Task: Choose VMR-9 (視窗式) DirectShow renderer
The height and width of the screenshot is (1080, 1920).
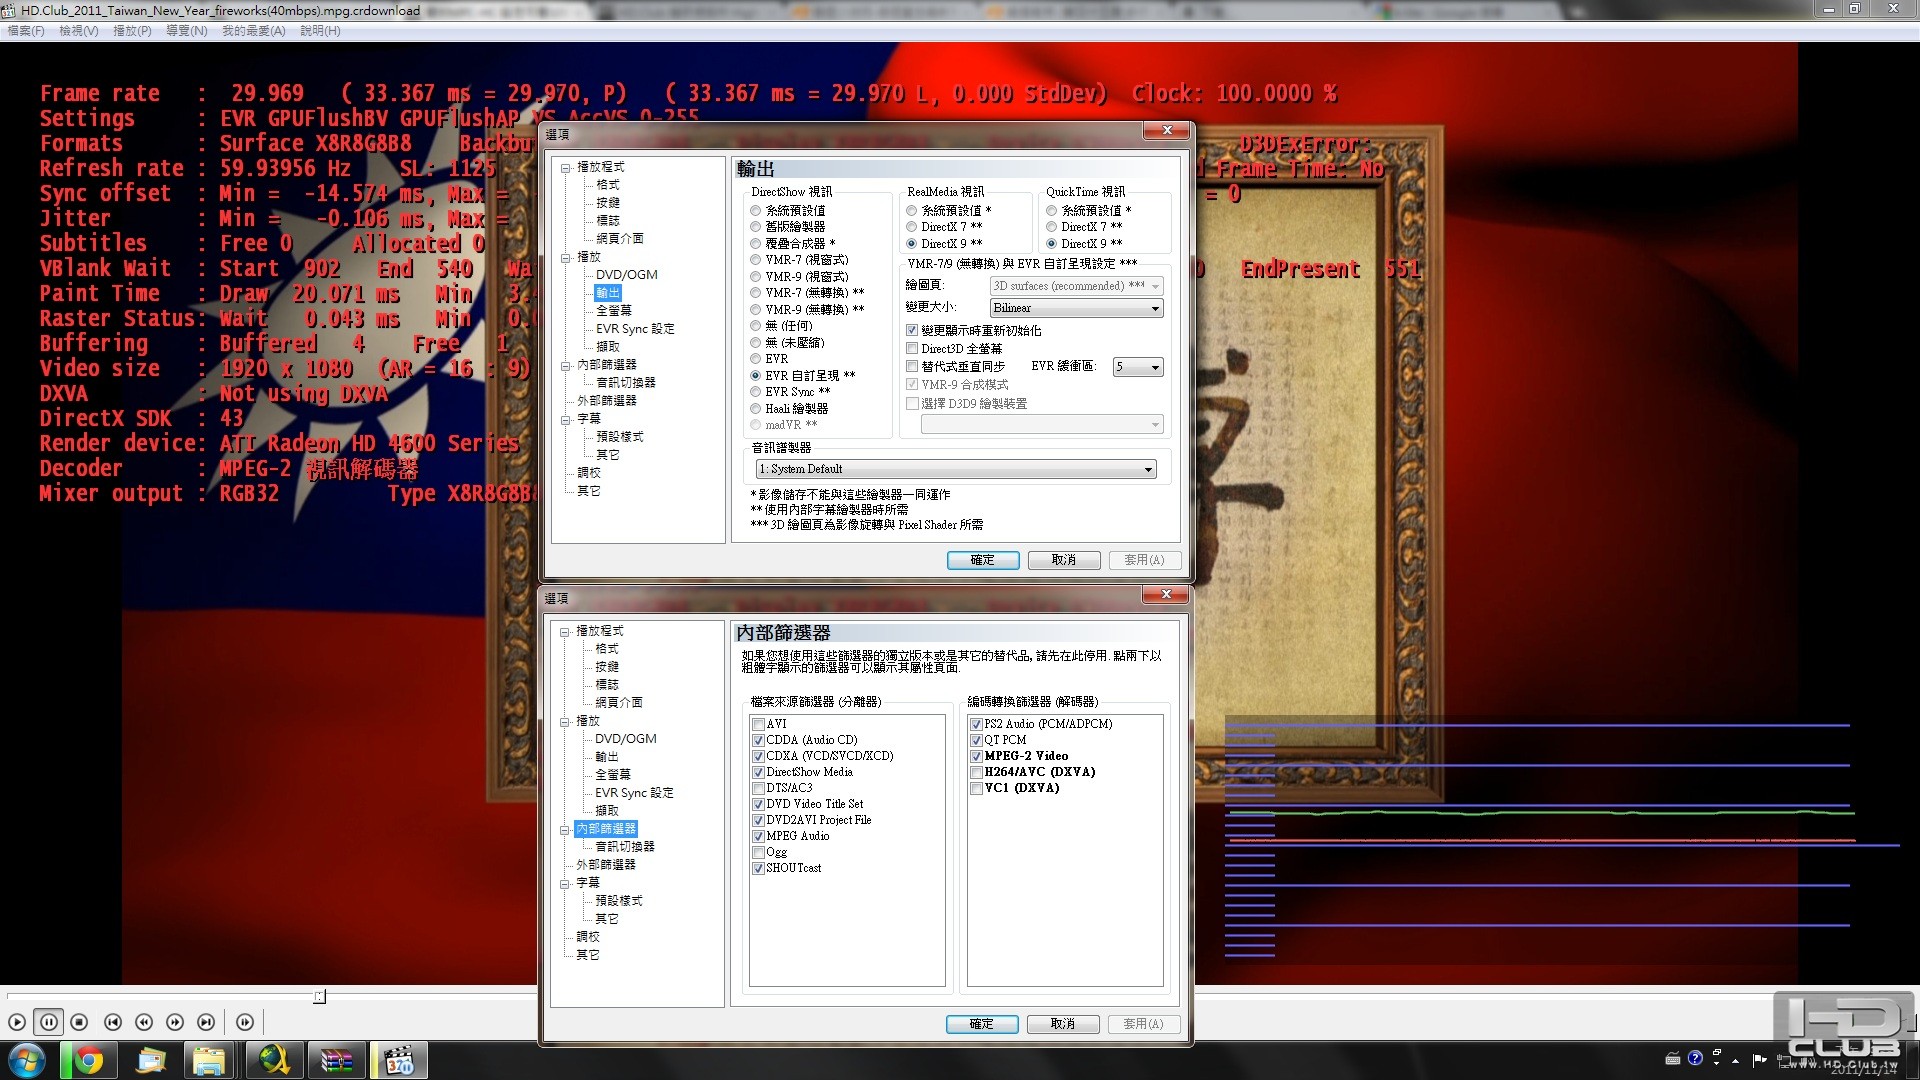Action: (756, 277)
